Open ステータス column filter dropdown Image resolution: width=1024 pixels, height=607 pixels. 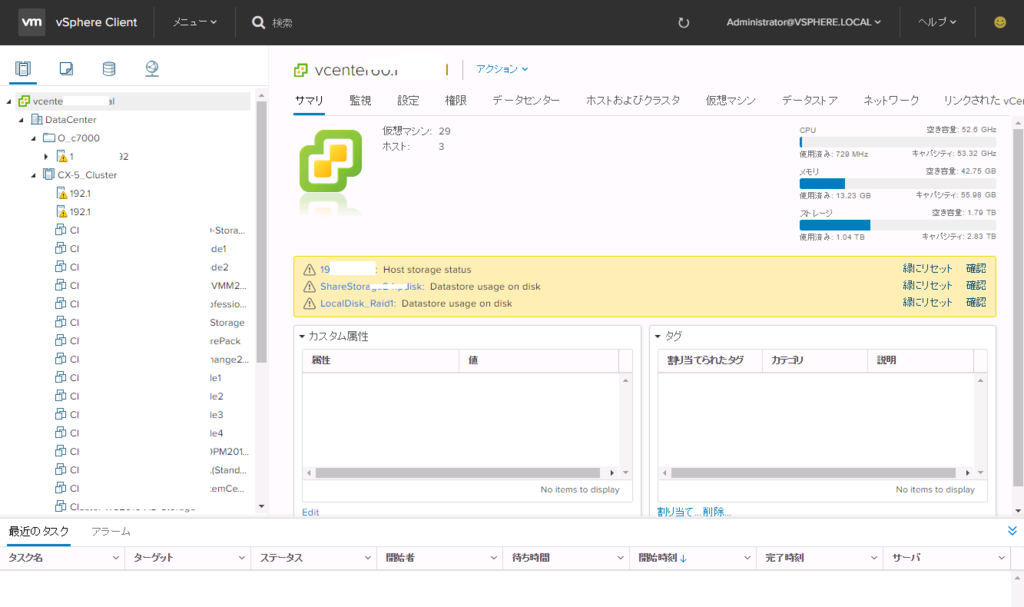click(x=368, y=558)
